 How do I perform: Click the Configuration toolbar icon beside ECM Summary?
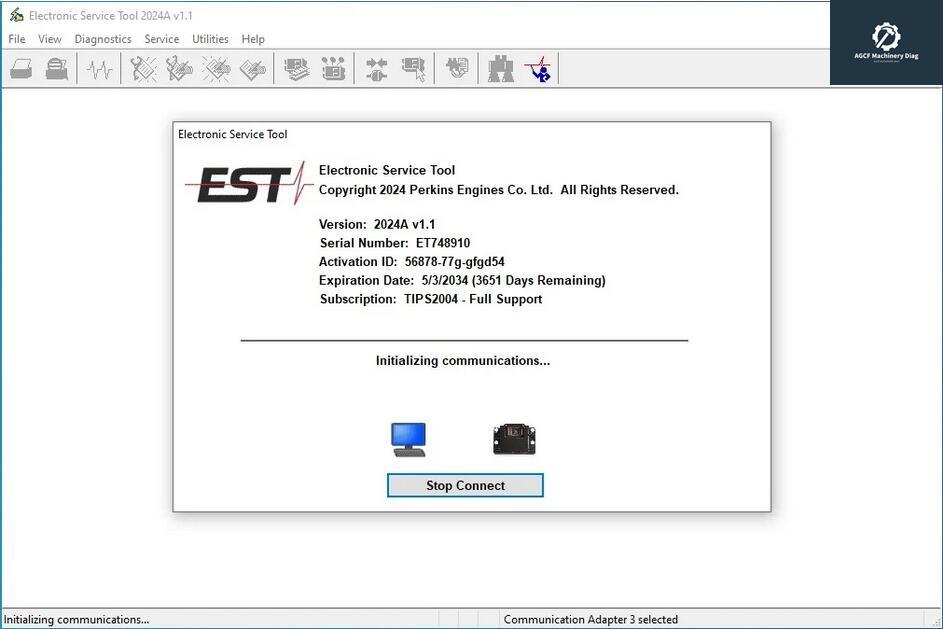(333, 69)
